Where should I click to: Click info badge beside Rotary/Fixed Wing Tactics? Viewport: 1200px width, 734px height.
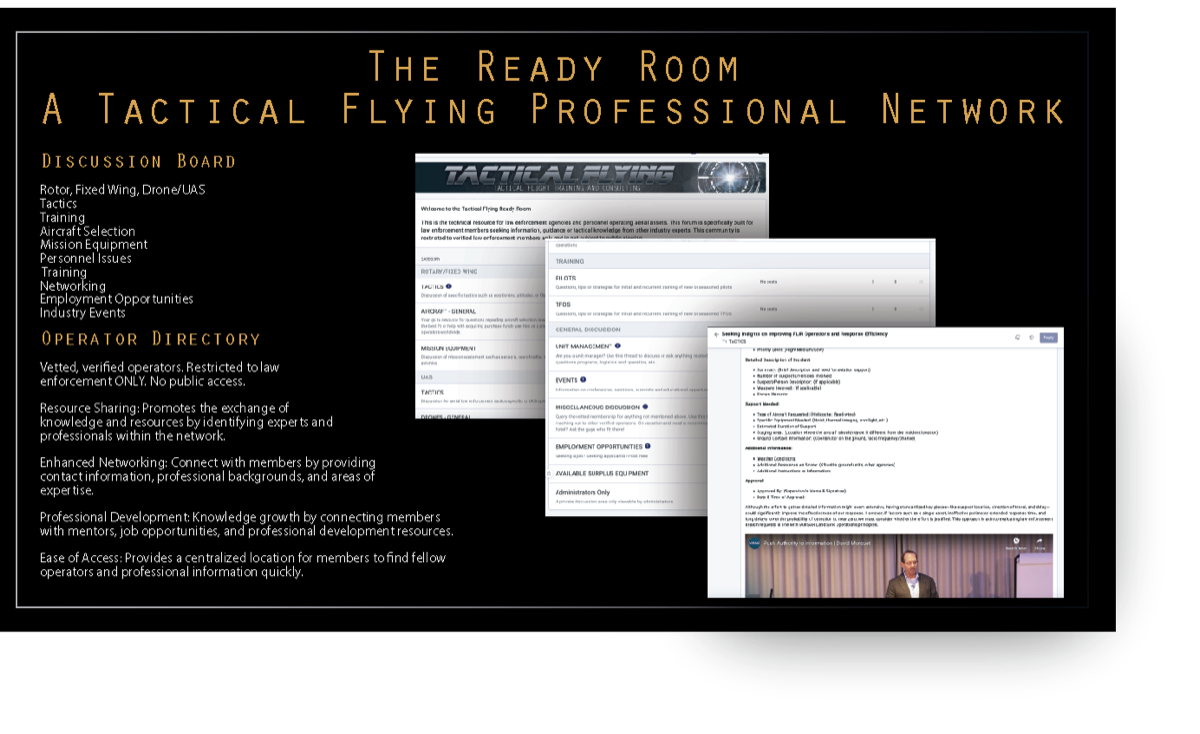coord(449,286)
